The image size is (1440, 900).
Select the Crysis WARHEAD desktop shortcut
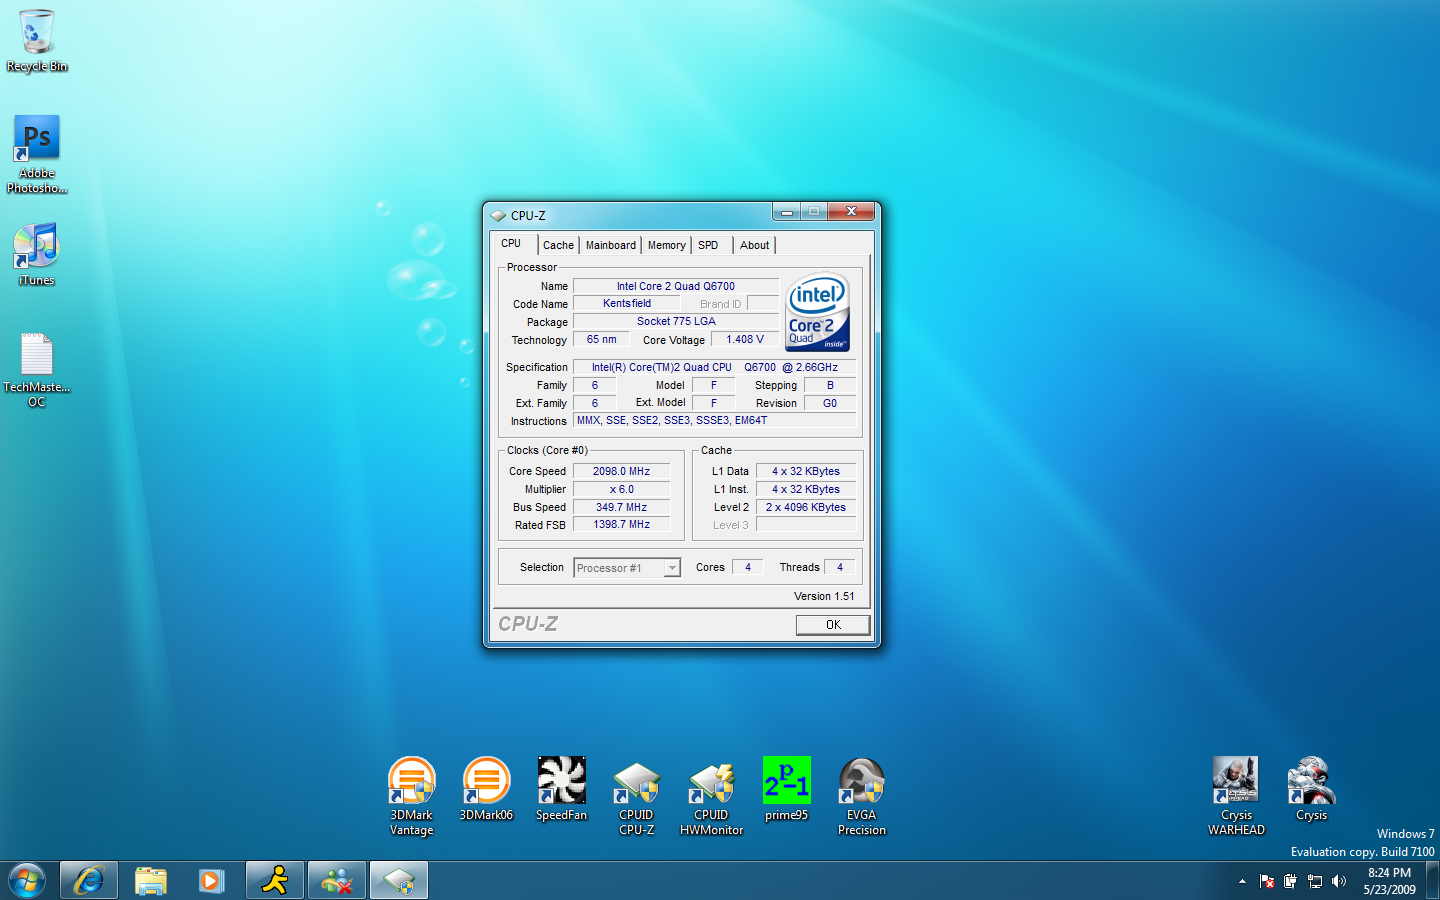(1236, 796)
